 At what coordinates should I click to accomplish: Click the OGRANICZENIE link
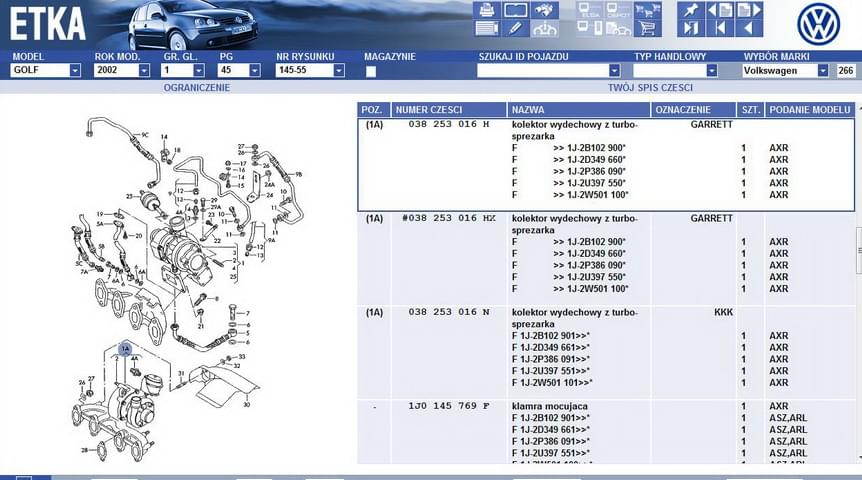197,87
